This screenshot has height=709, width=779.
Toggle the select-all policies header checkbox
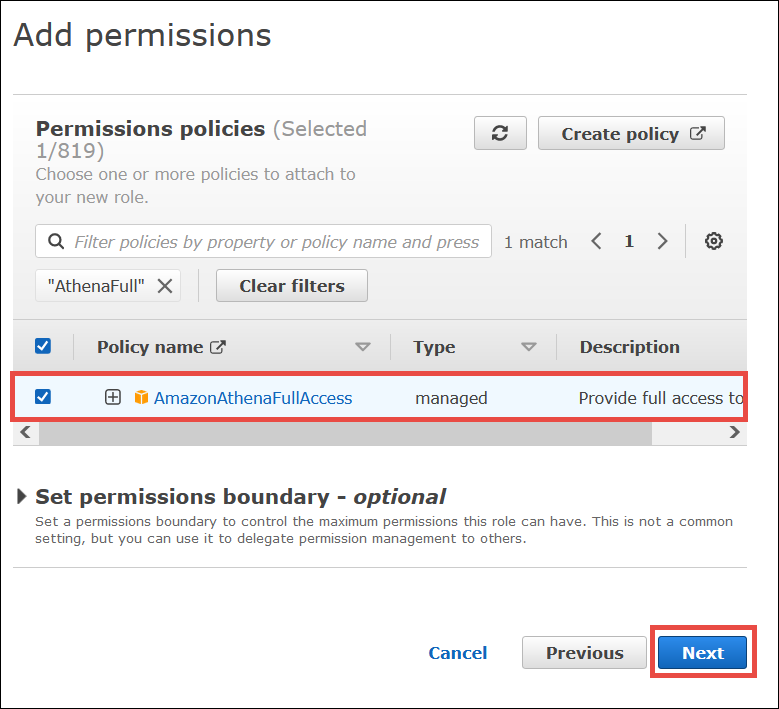pyautogui.click(x=43, y=346)
